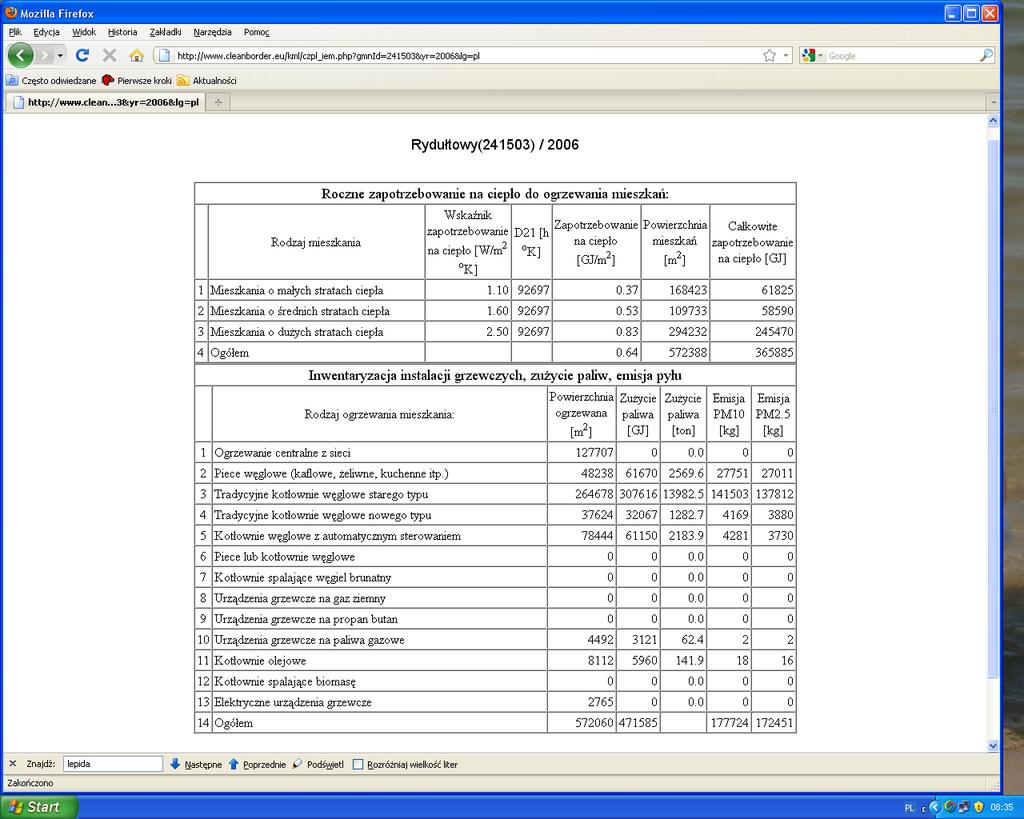Open the Narzędzia menu
The width and height of the screenshot is (1024, 819).
[212, 32]
